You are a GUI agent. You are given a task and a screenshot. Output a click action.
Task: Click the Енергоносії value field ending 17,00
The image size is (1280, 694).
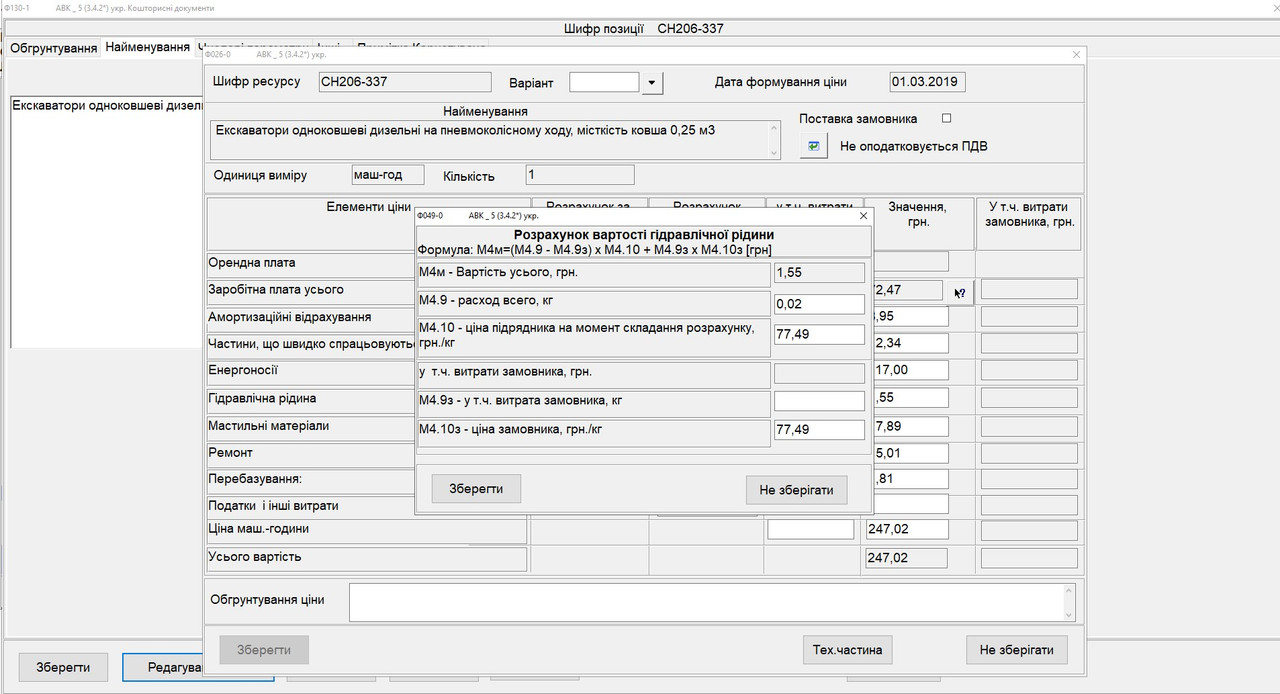click(x=910, y=370)
